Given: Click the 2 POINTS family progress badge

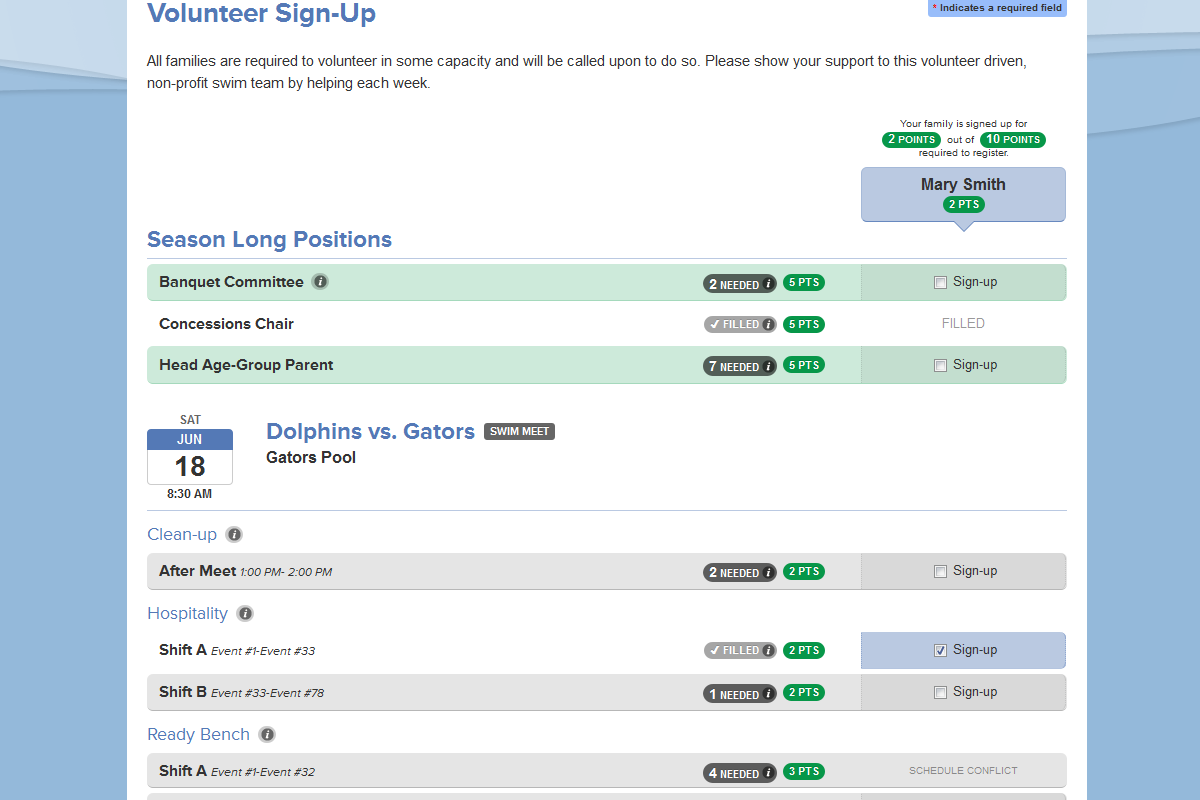Looking at the screenshot, I should click(911, 139).
